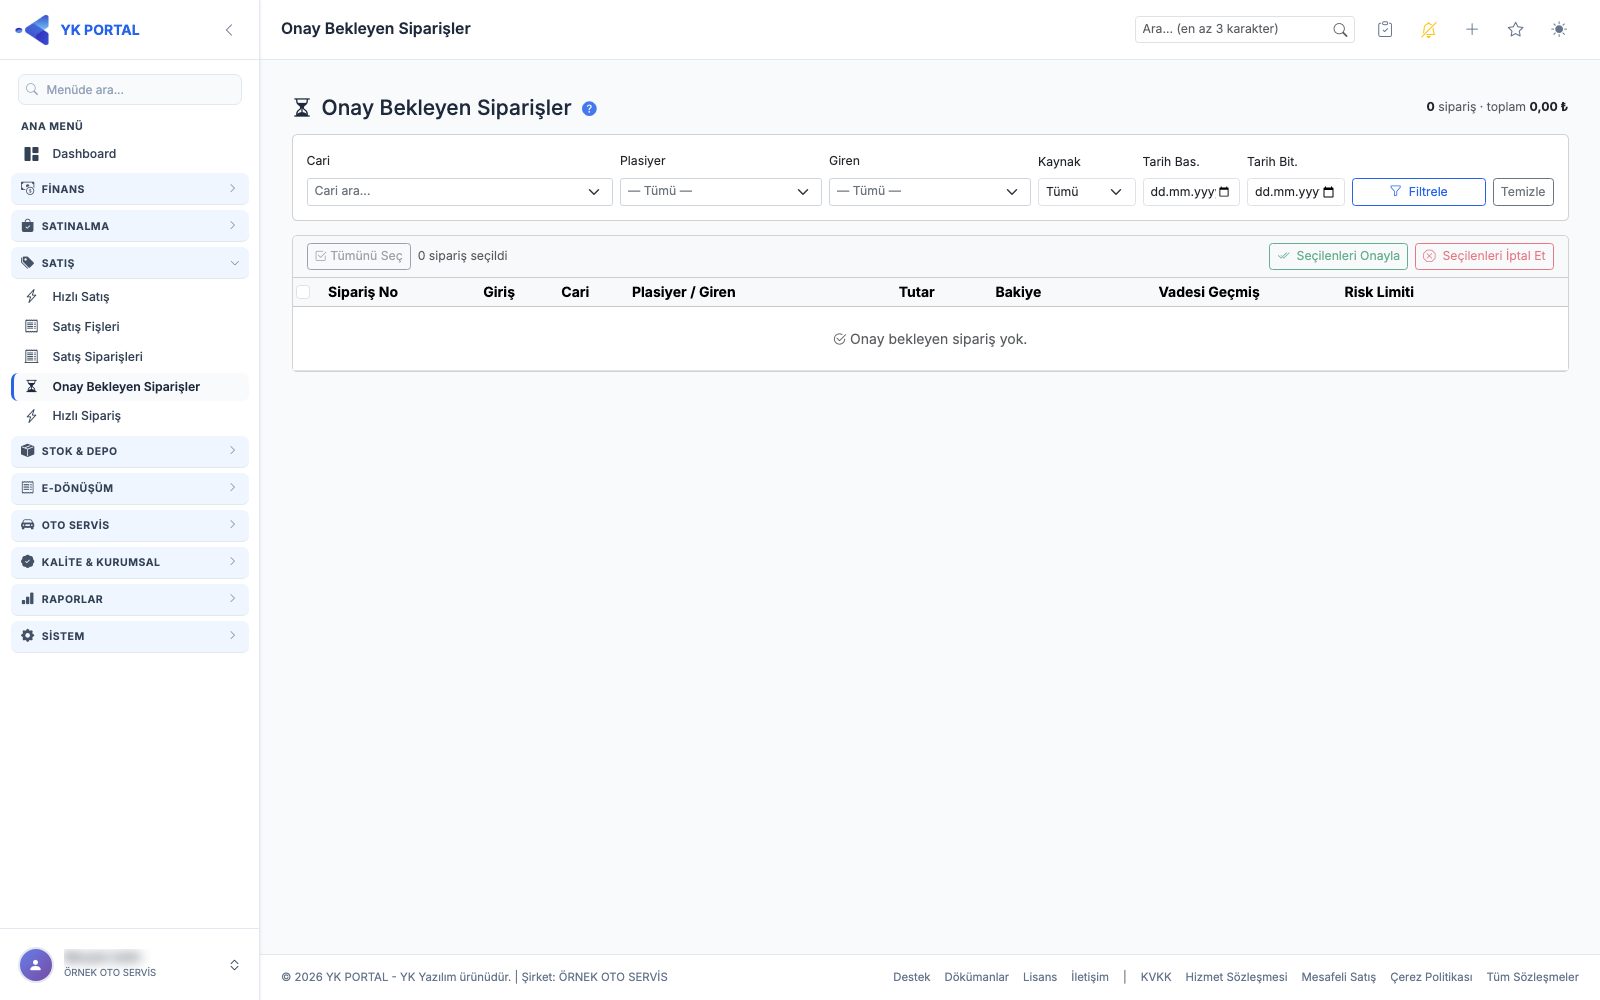The width and height of the screenshot is (1600, 1000).
Task: Open the KVKK footer link
Action: point(1156,977)
